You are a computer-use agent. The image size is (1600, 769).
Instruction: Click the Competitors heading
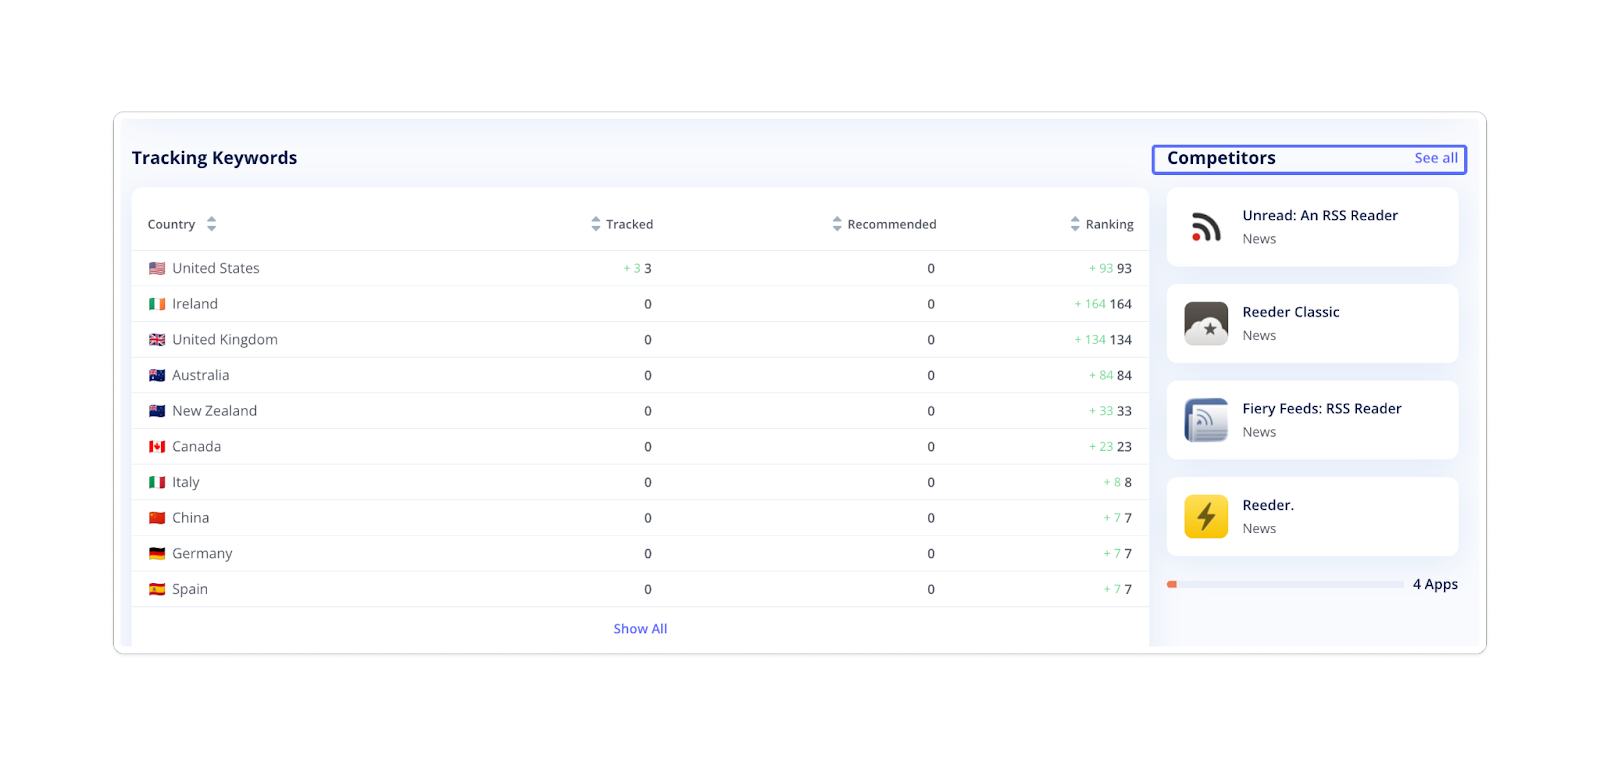coord(1221,158)
